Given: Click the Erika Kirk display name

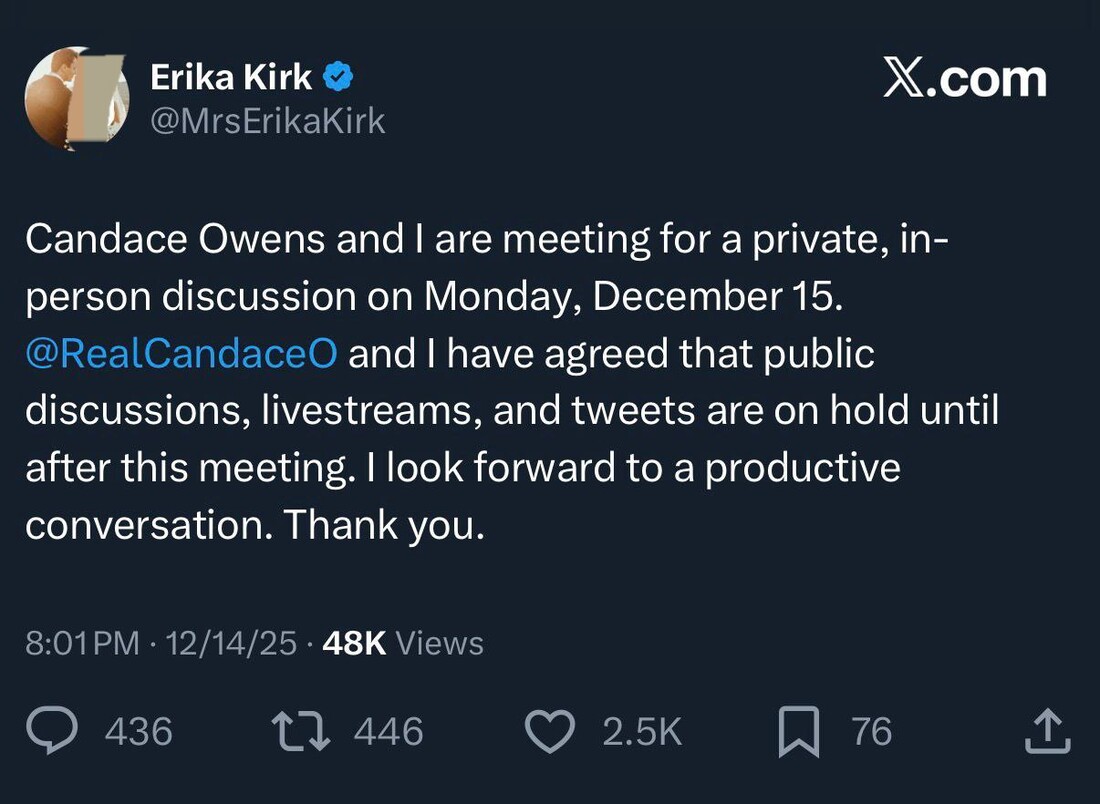Looking at the screenshot, I should tap(230, 77).
